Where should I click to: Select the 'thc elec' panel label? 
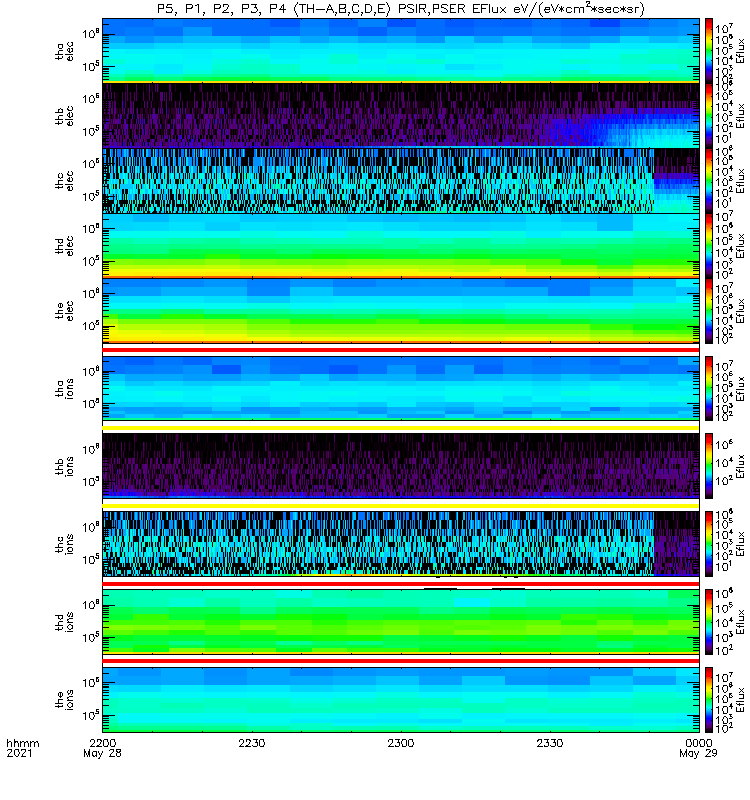click(65, 181)
